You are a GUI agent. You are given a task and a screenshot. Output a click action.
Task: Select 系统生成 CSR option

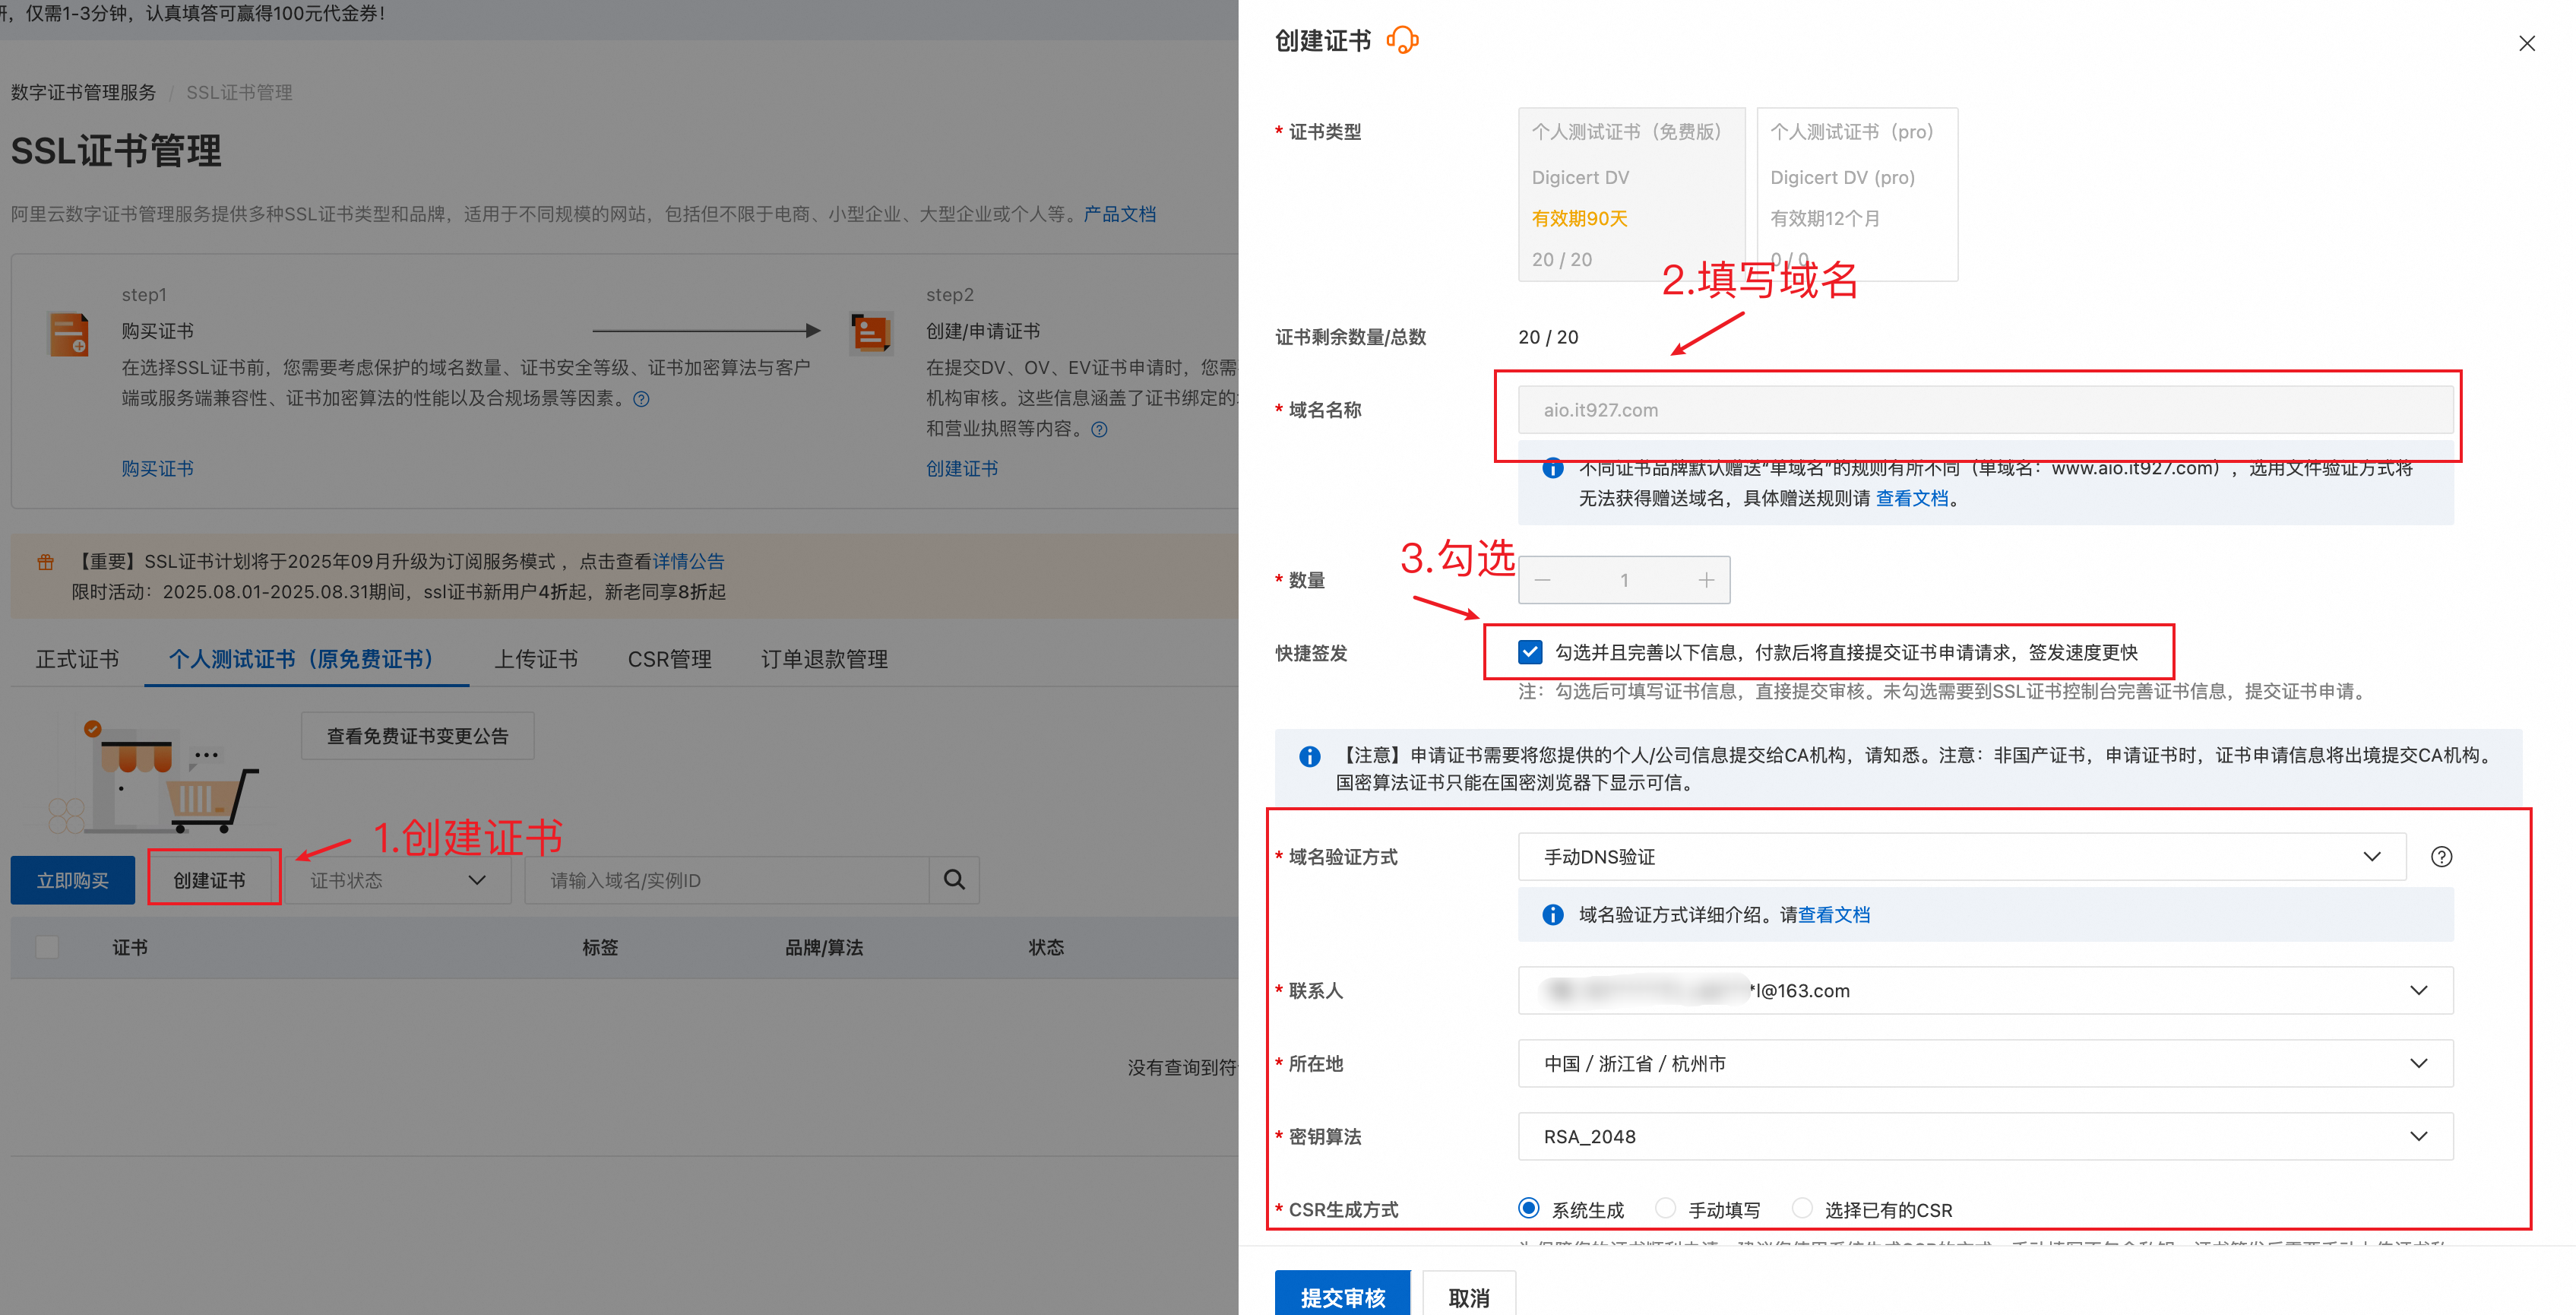coord(1528,1208)
